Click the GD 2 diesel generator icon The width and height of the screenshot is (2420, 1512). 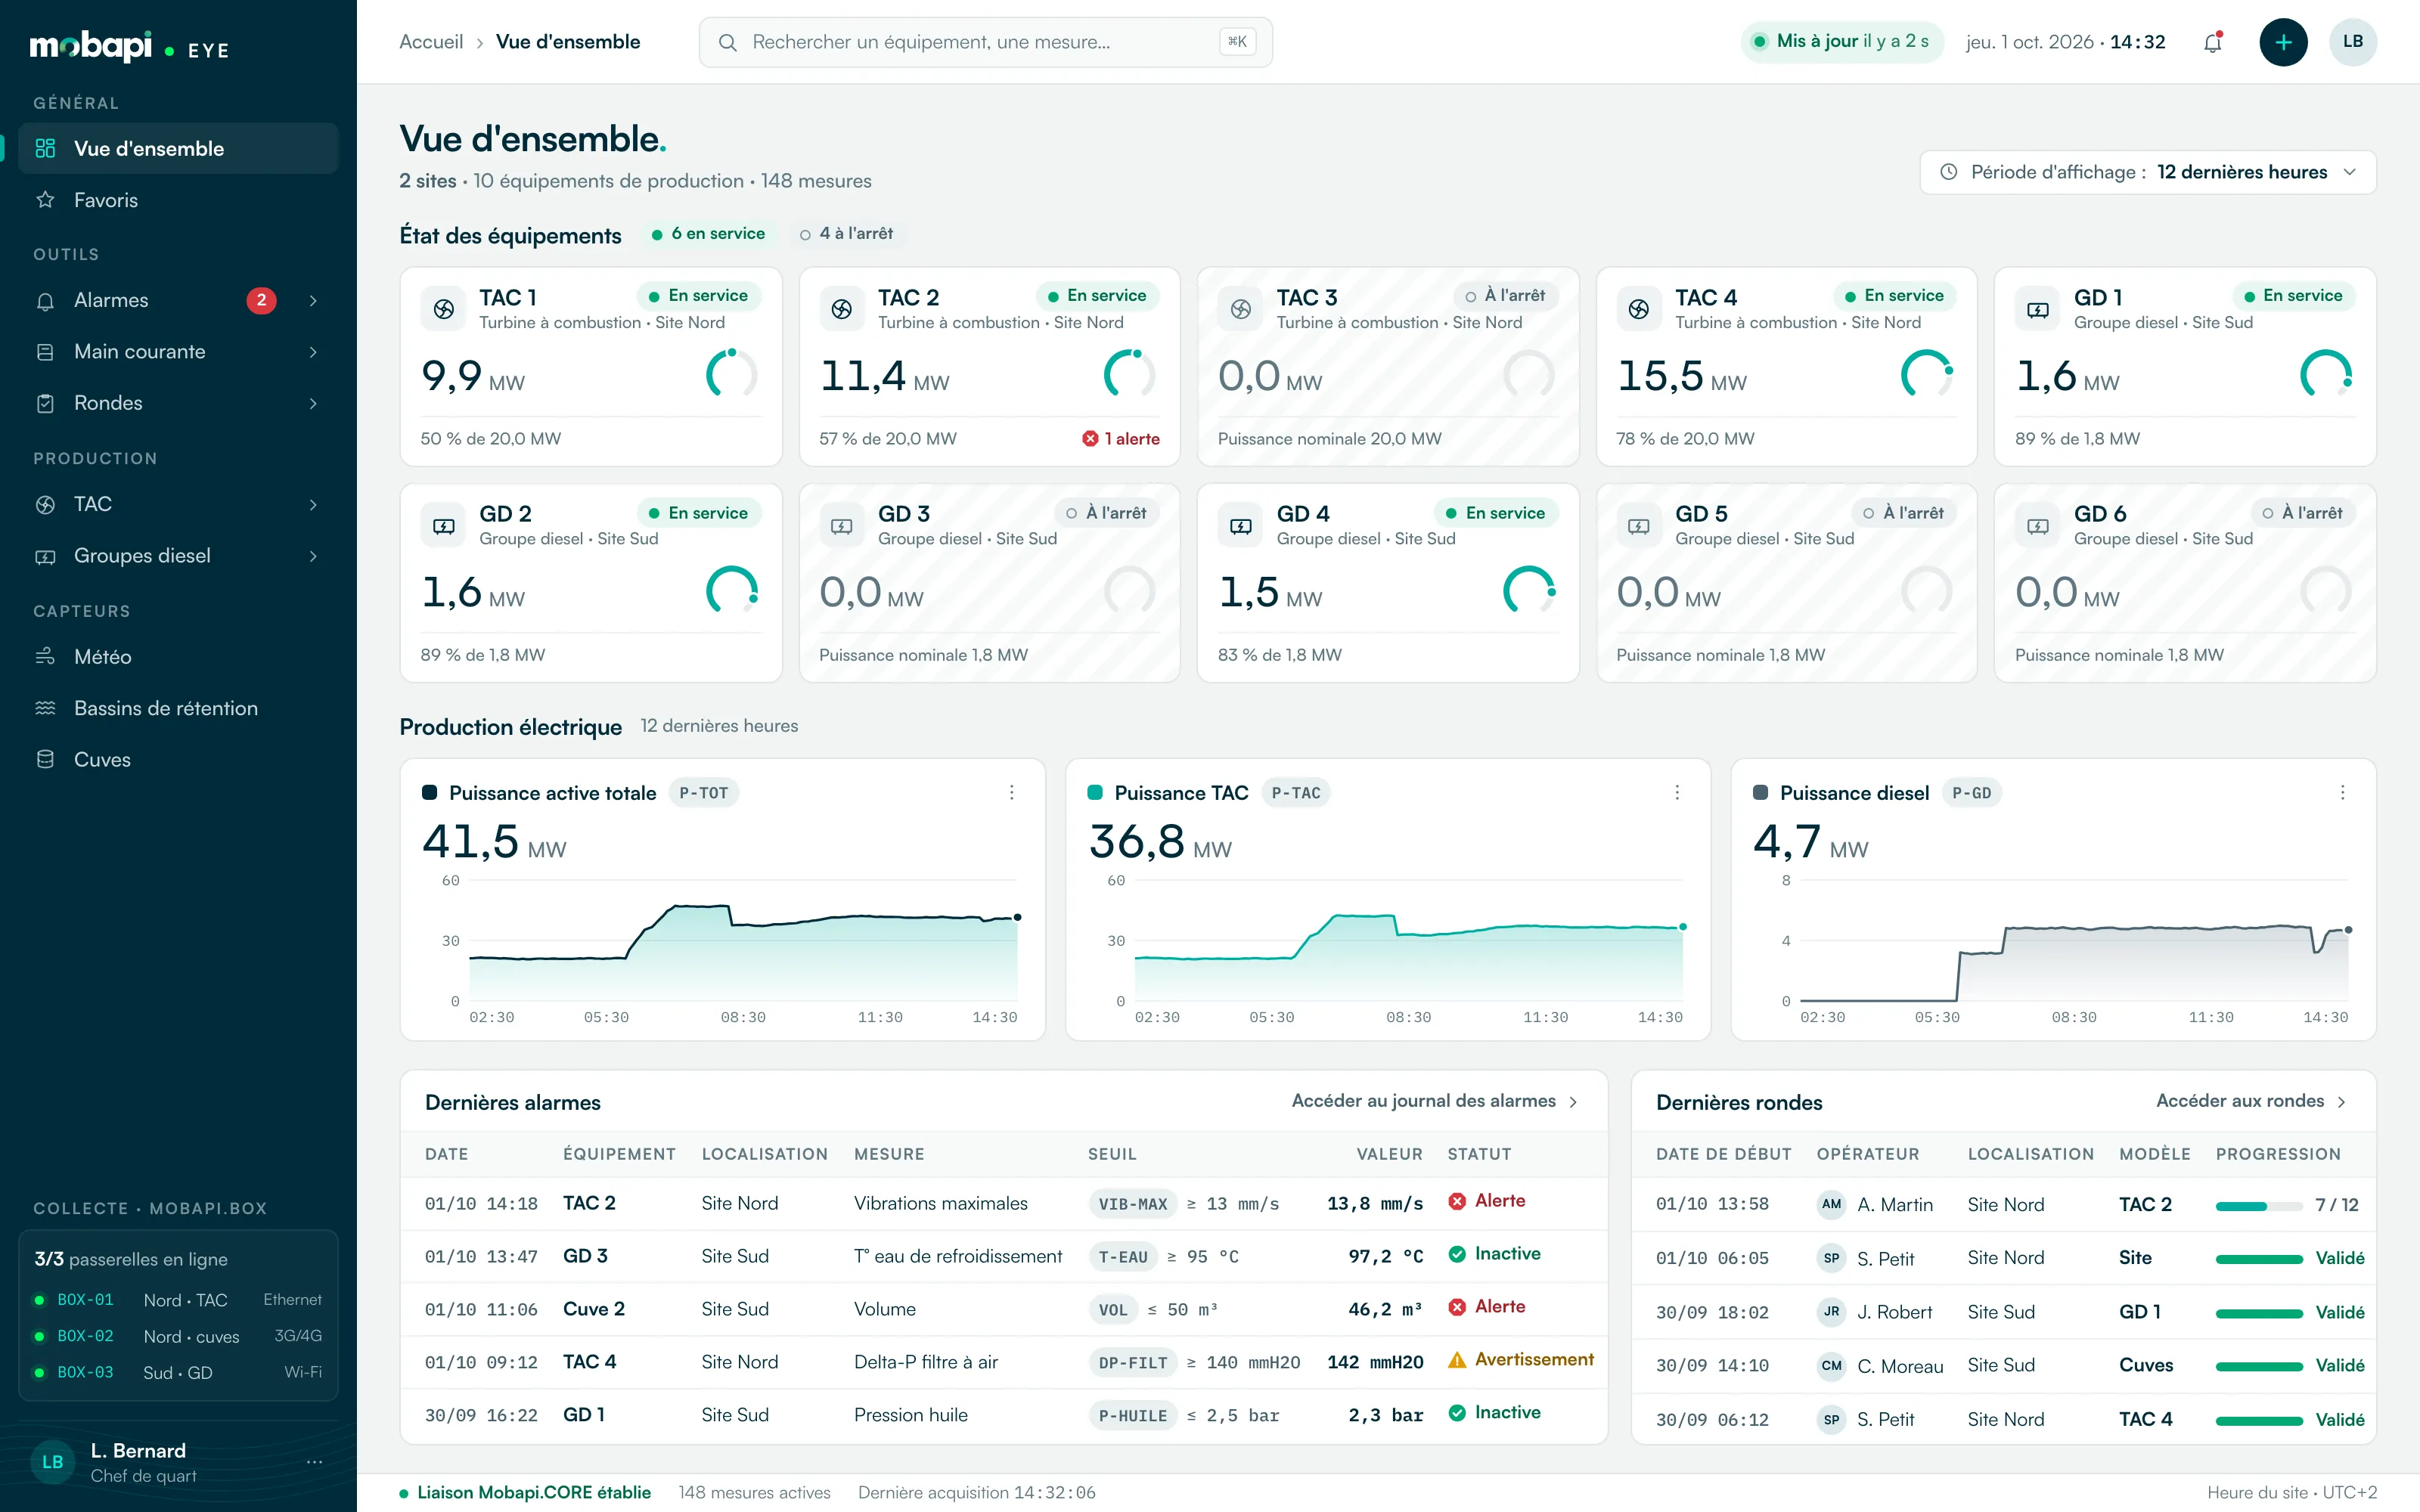point(444,526)
